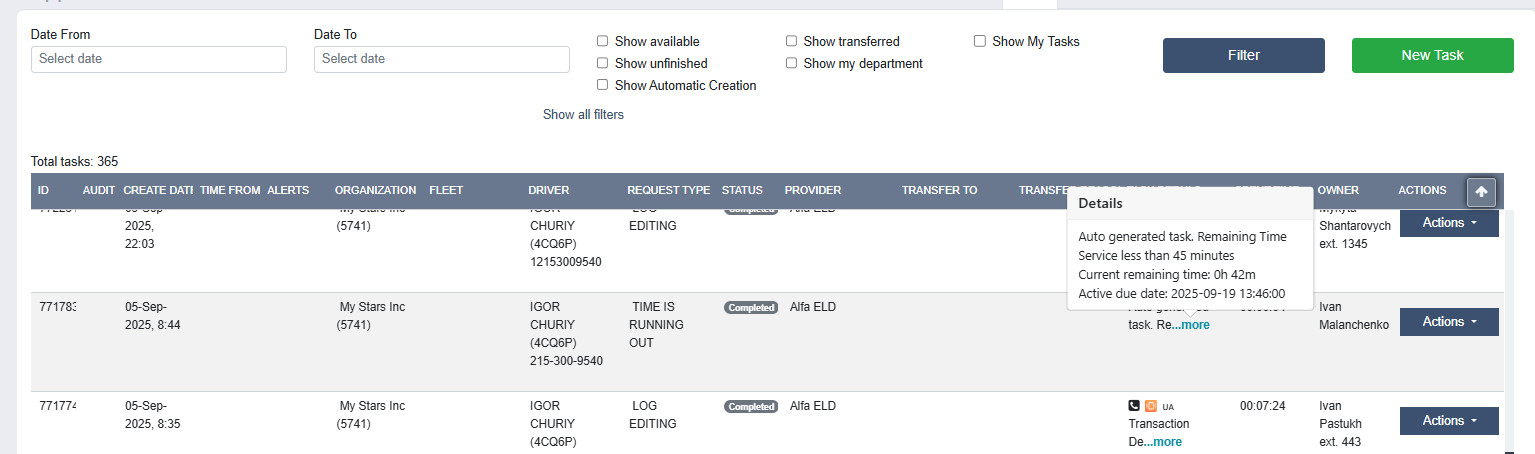Click the Date From input field
The width and height of the screenshot is (1535, 454).
159,59
